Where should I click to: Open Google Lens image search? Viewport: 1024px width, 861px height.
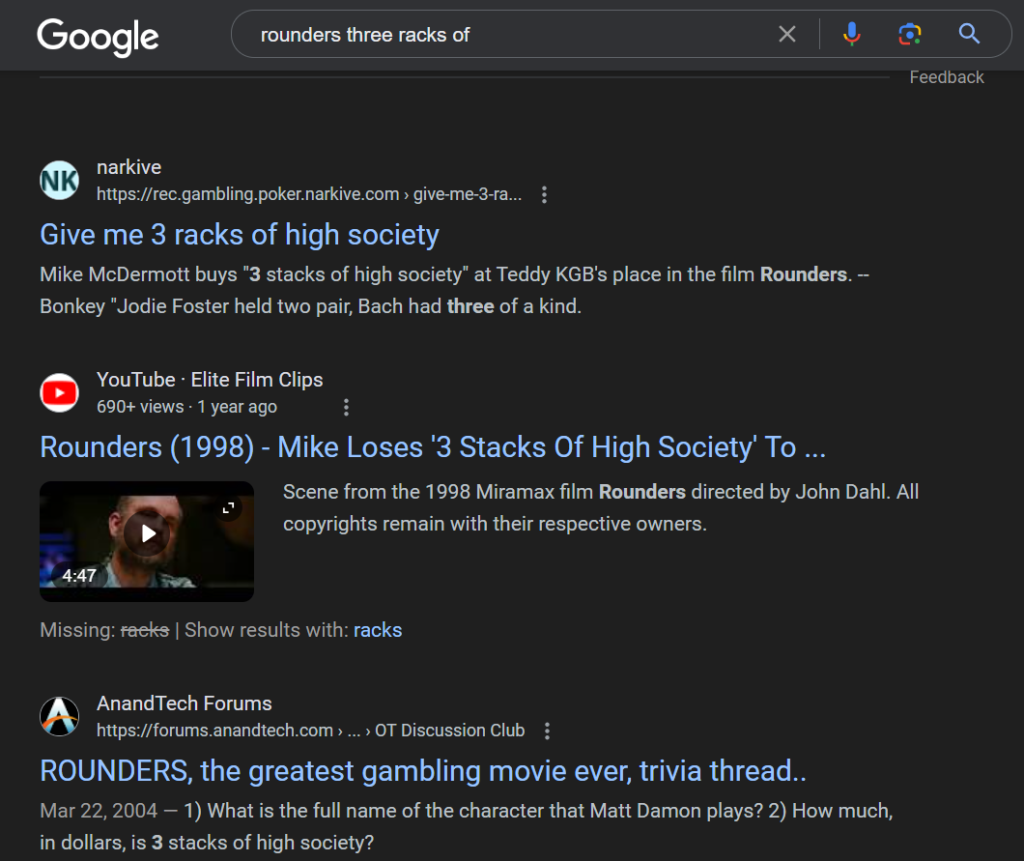[909, 35]
